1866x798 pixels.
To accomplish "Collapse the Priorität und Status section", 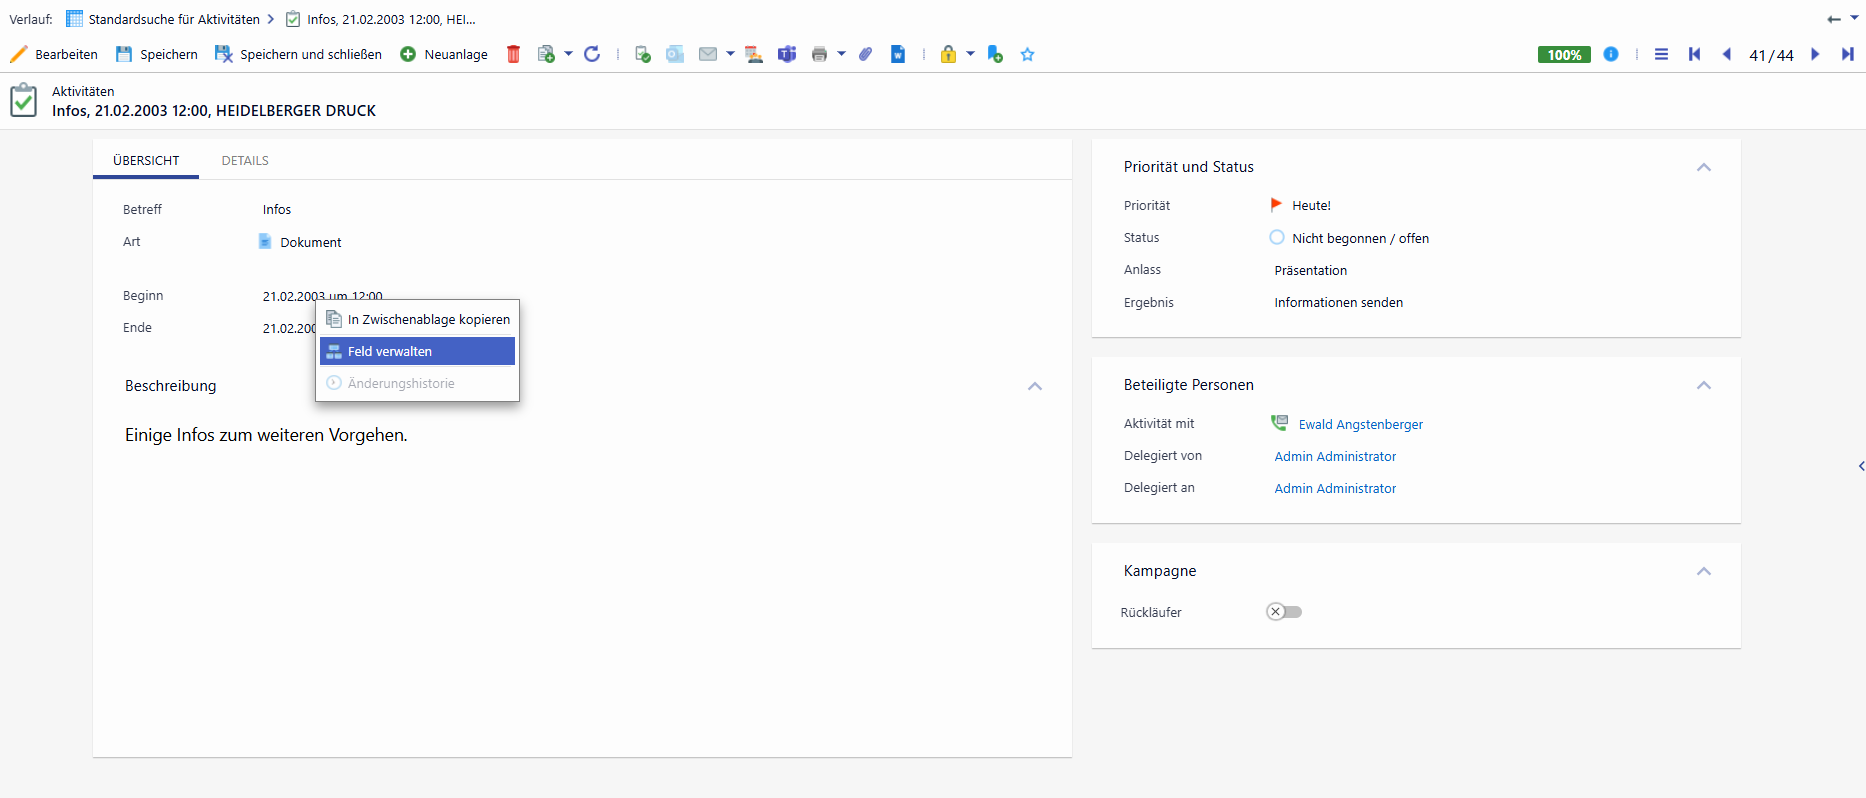I will coord(1704,167).
